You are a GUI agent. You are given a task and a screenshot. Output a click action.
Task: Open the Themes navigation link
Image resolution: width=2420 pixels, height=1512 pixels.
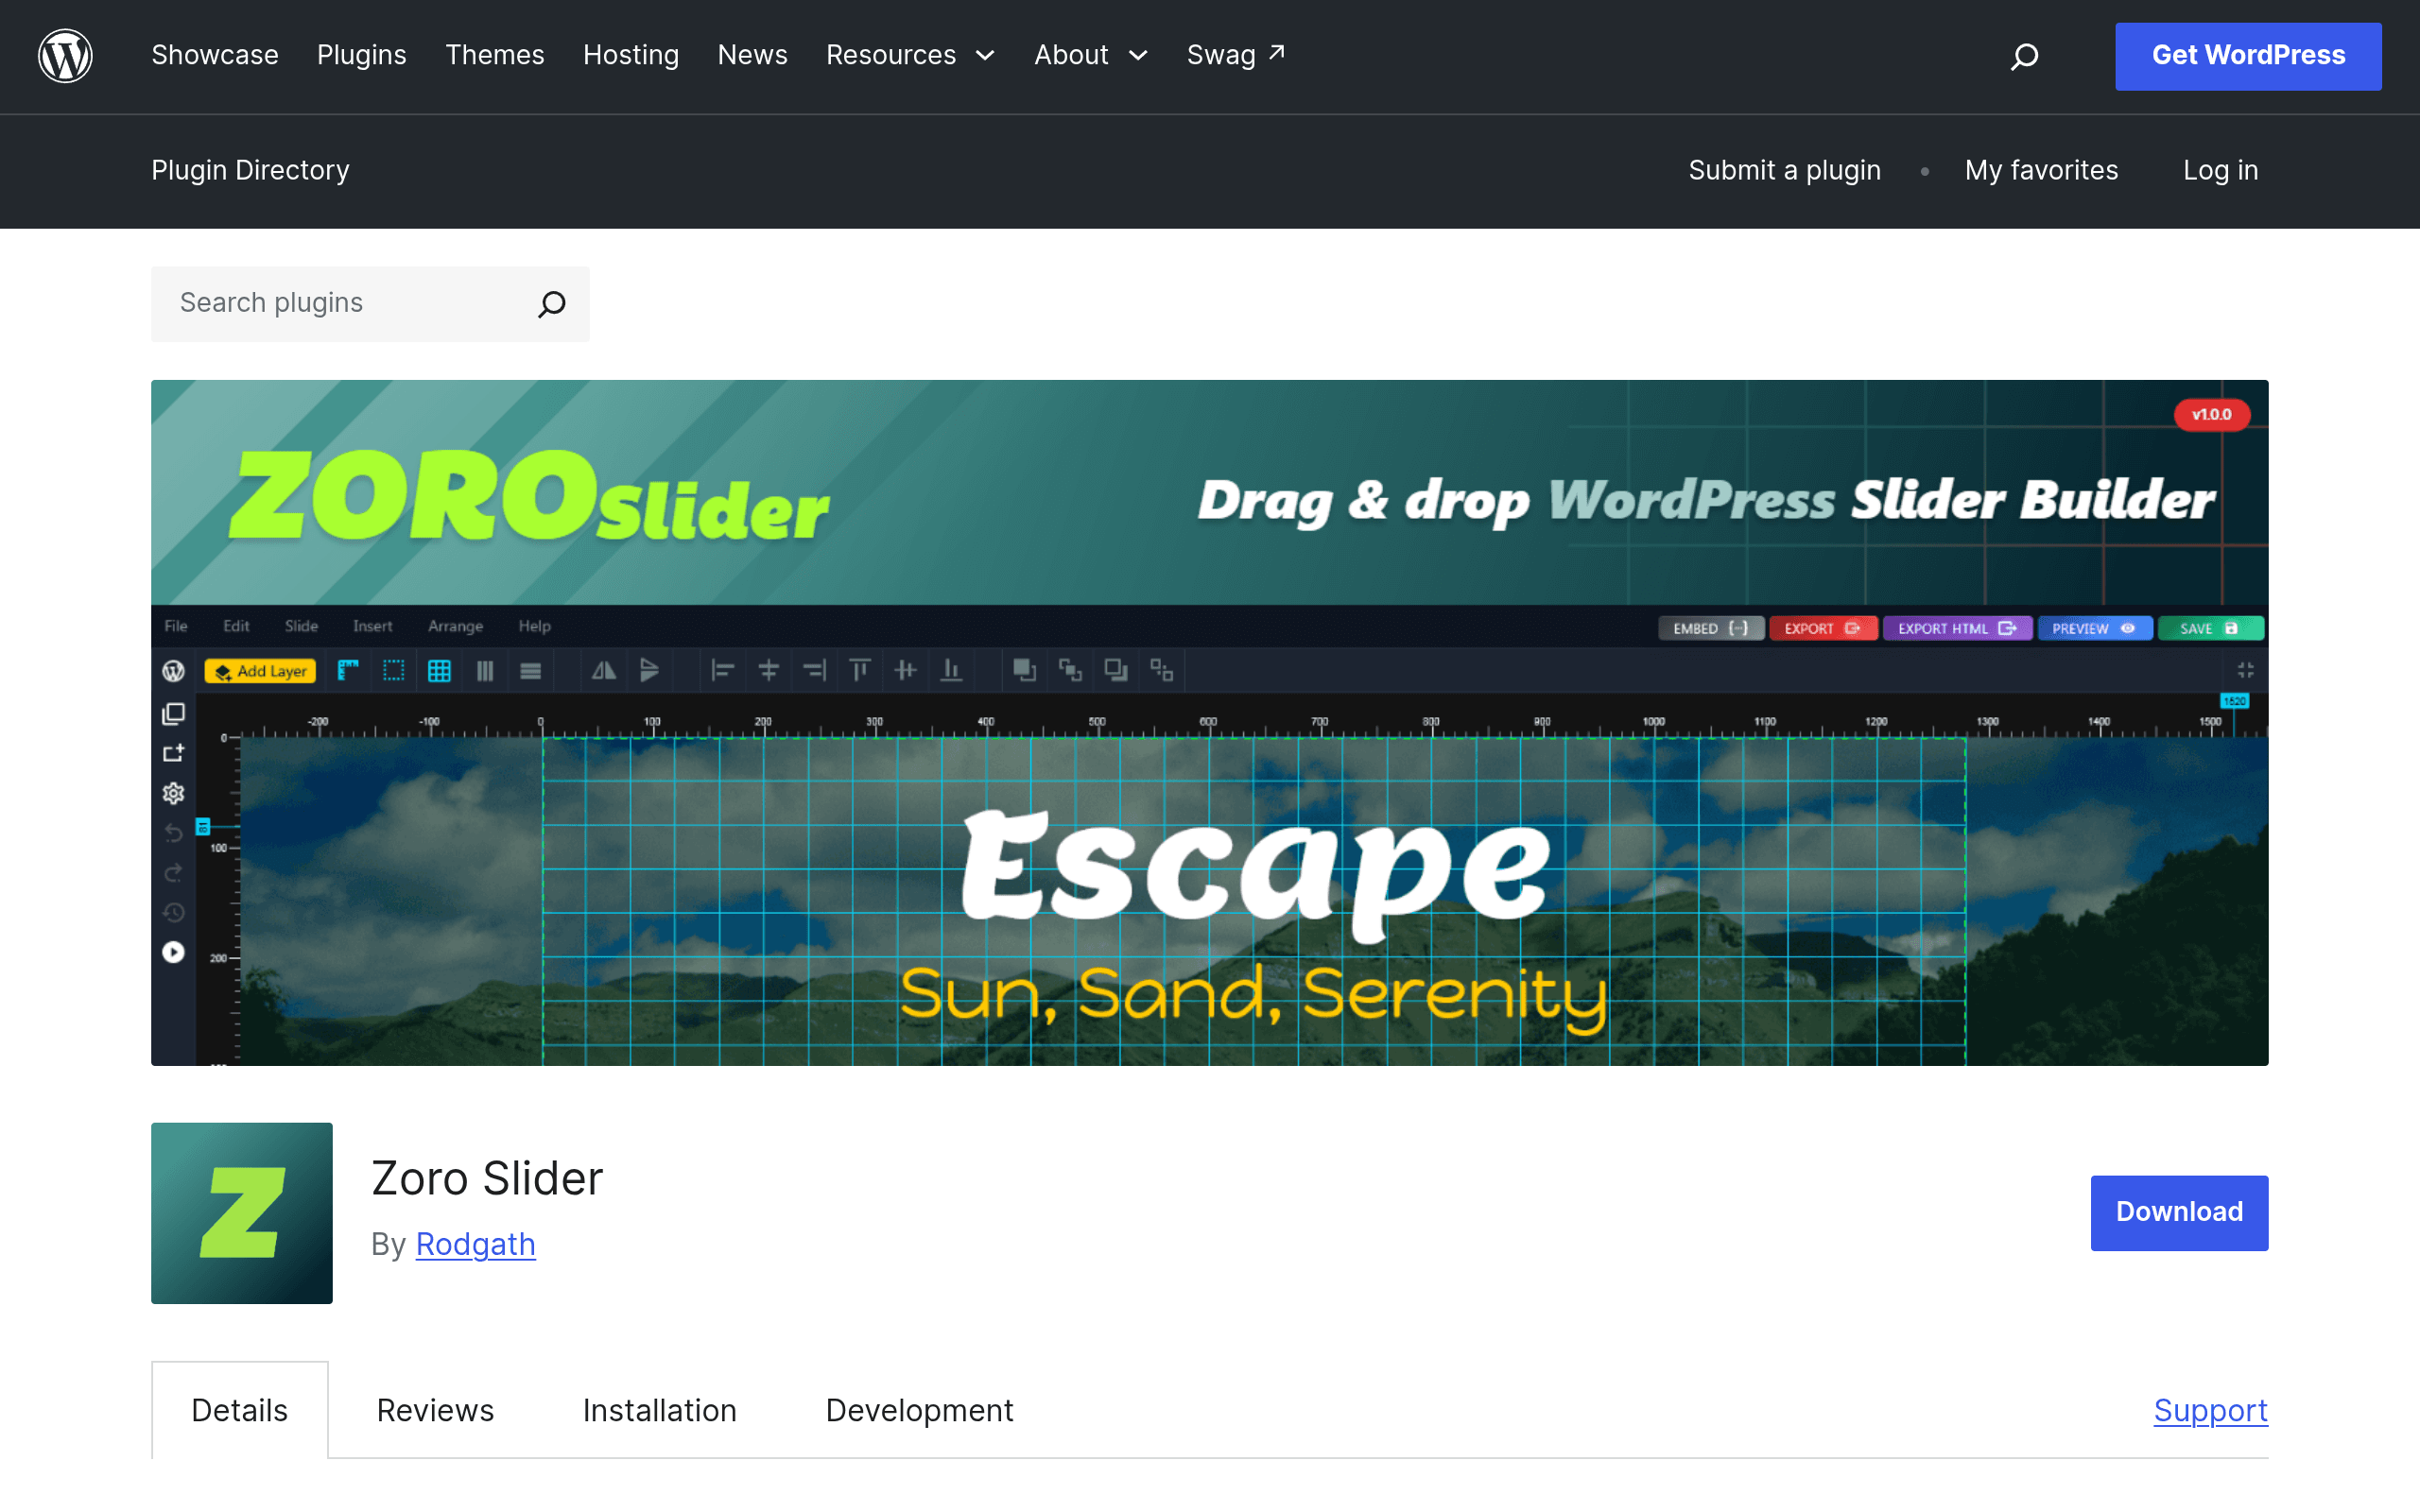pos(494,55)
